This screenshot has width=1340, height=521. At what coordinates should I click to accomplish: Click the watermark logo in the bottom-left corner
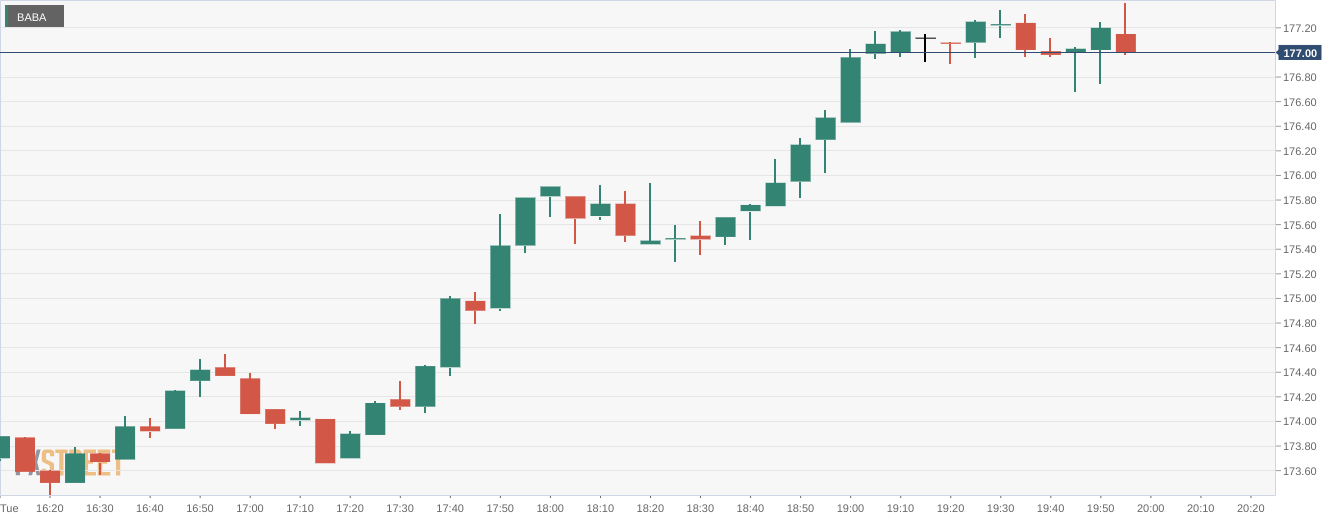pos(70,463)
